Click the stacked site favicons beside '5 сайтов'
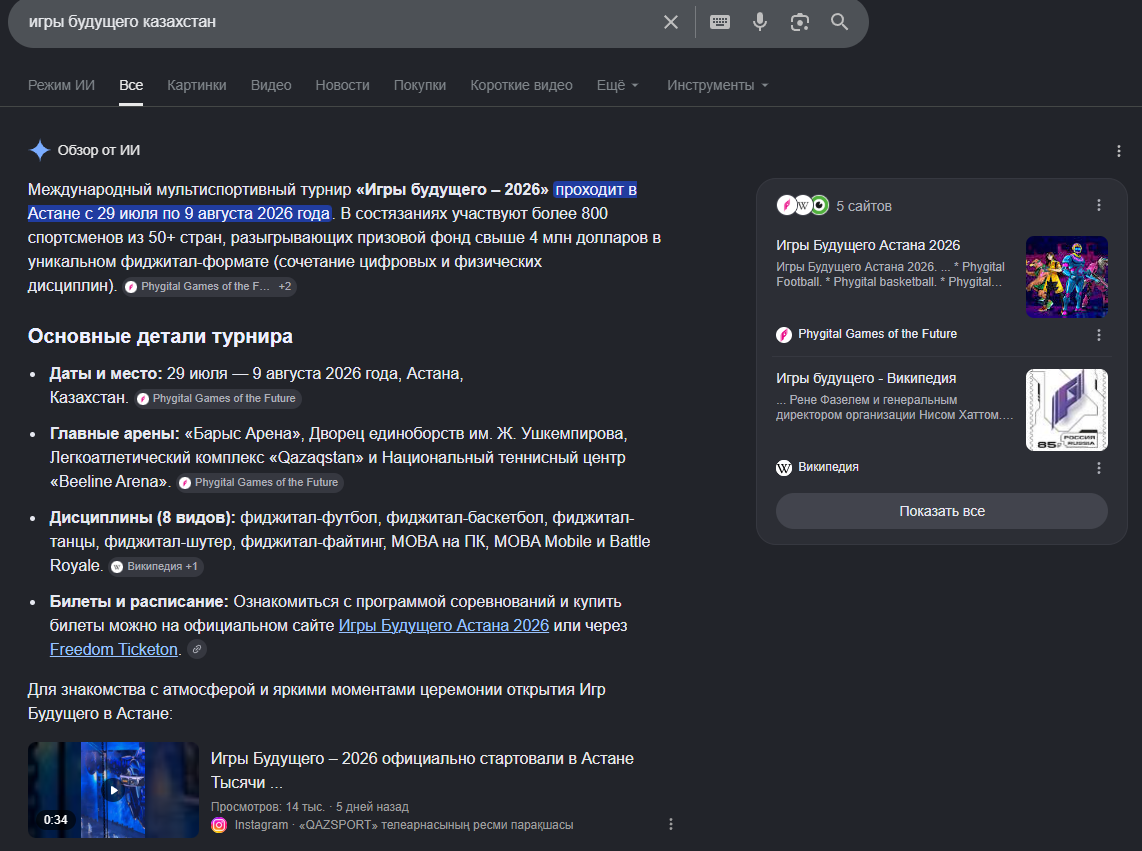The image size is (1142, 851). coord(803,205)
